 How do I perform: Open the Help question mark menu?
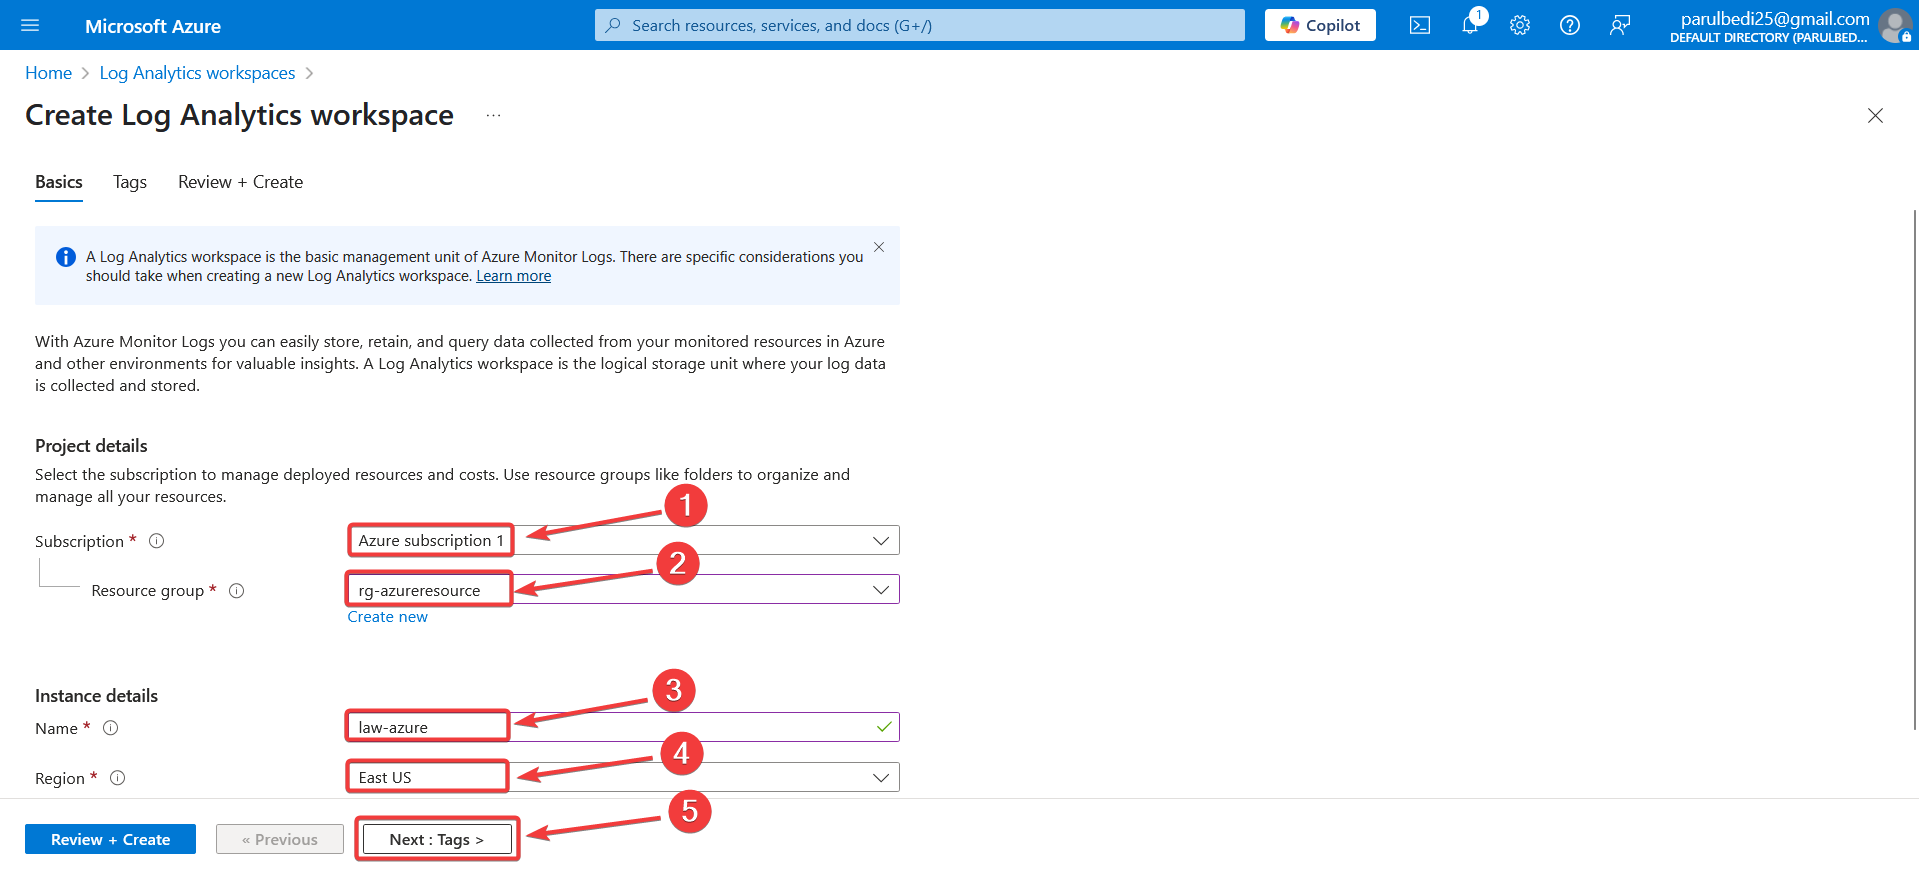(x=1570, y=25)
